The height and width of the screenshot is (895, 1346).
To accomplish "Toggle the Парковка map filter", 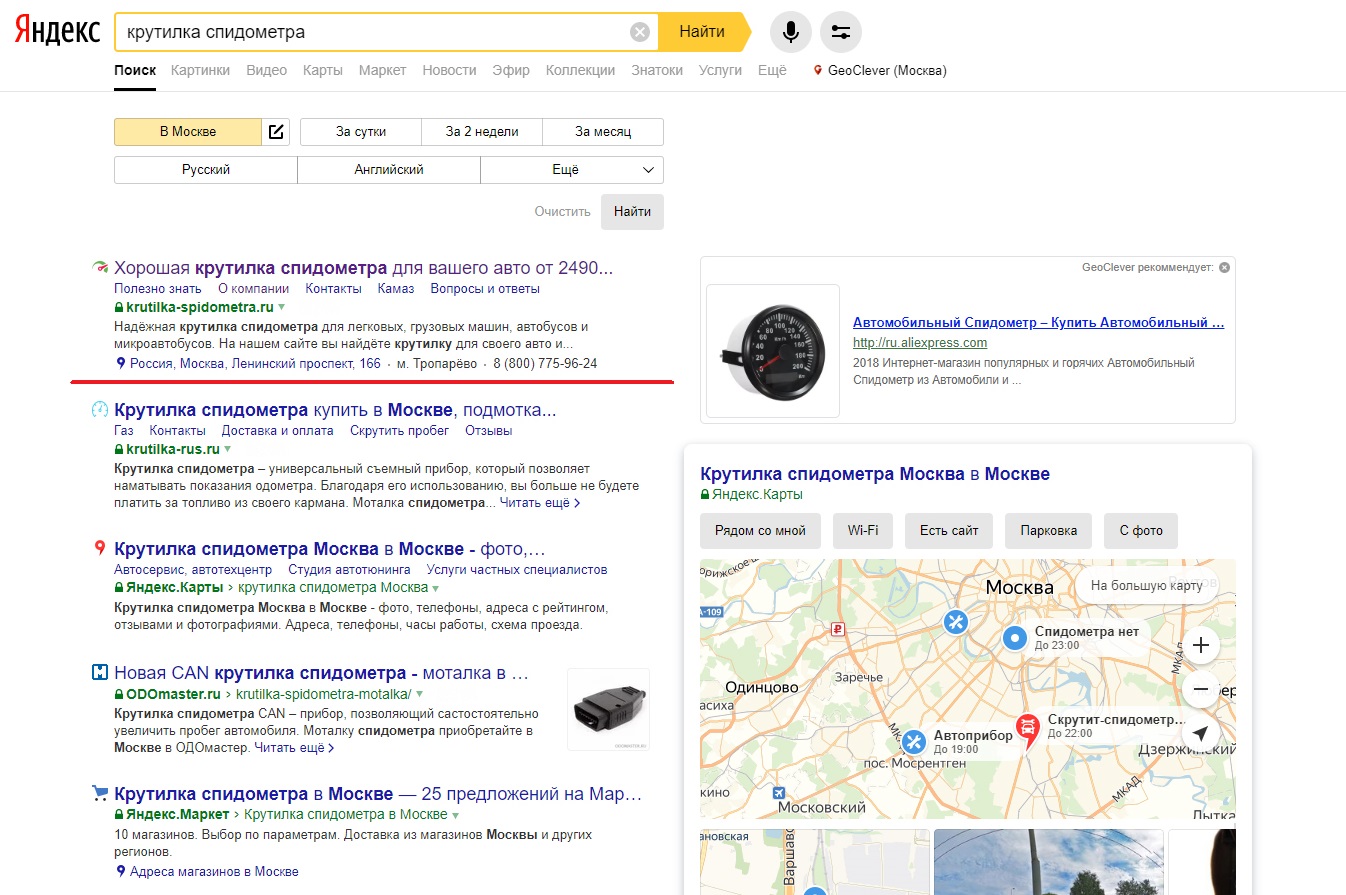I will [1049, 530].
